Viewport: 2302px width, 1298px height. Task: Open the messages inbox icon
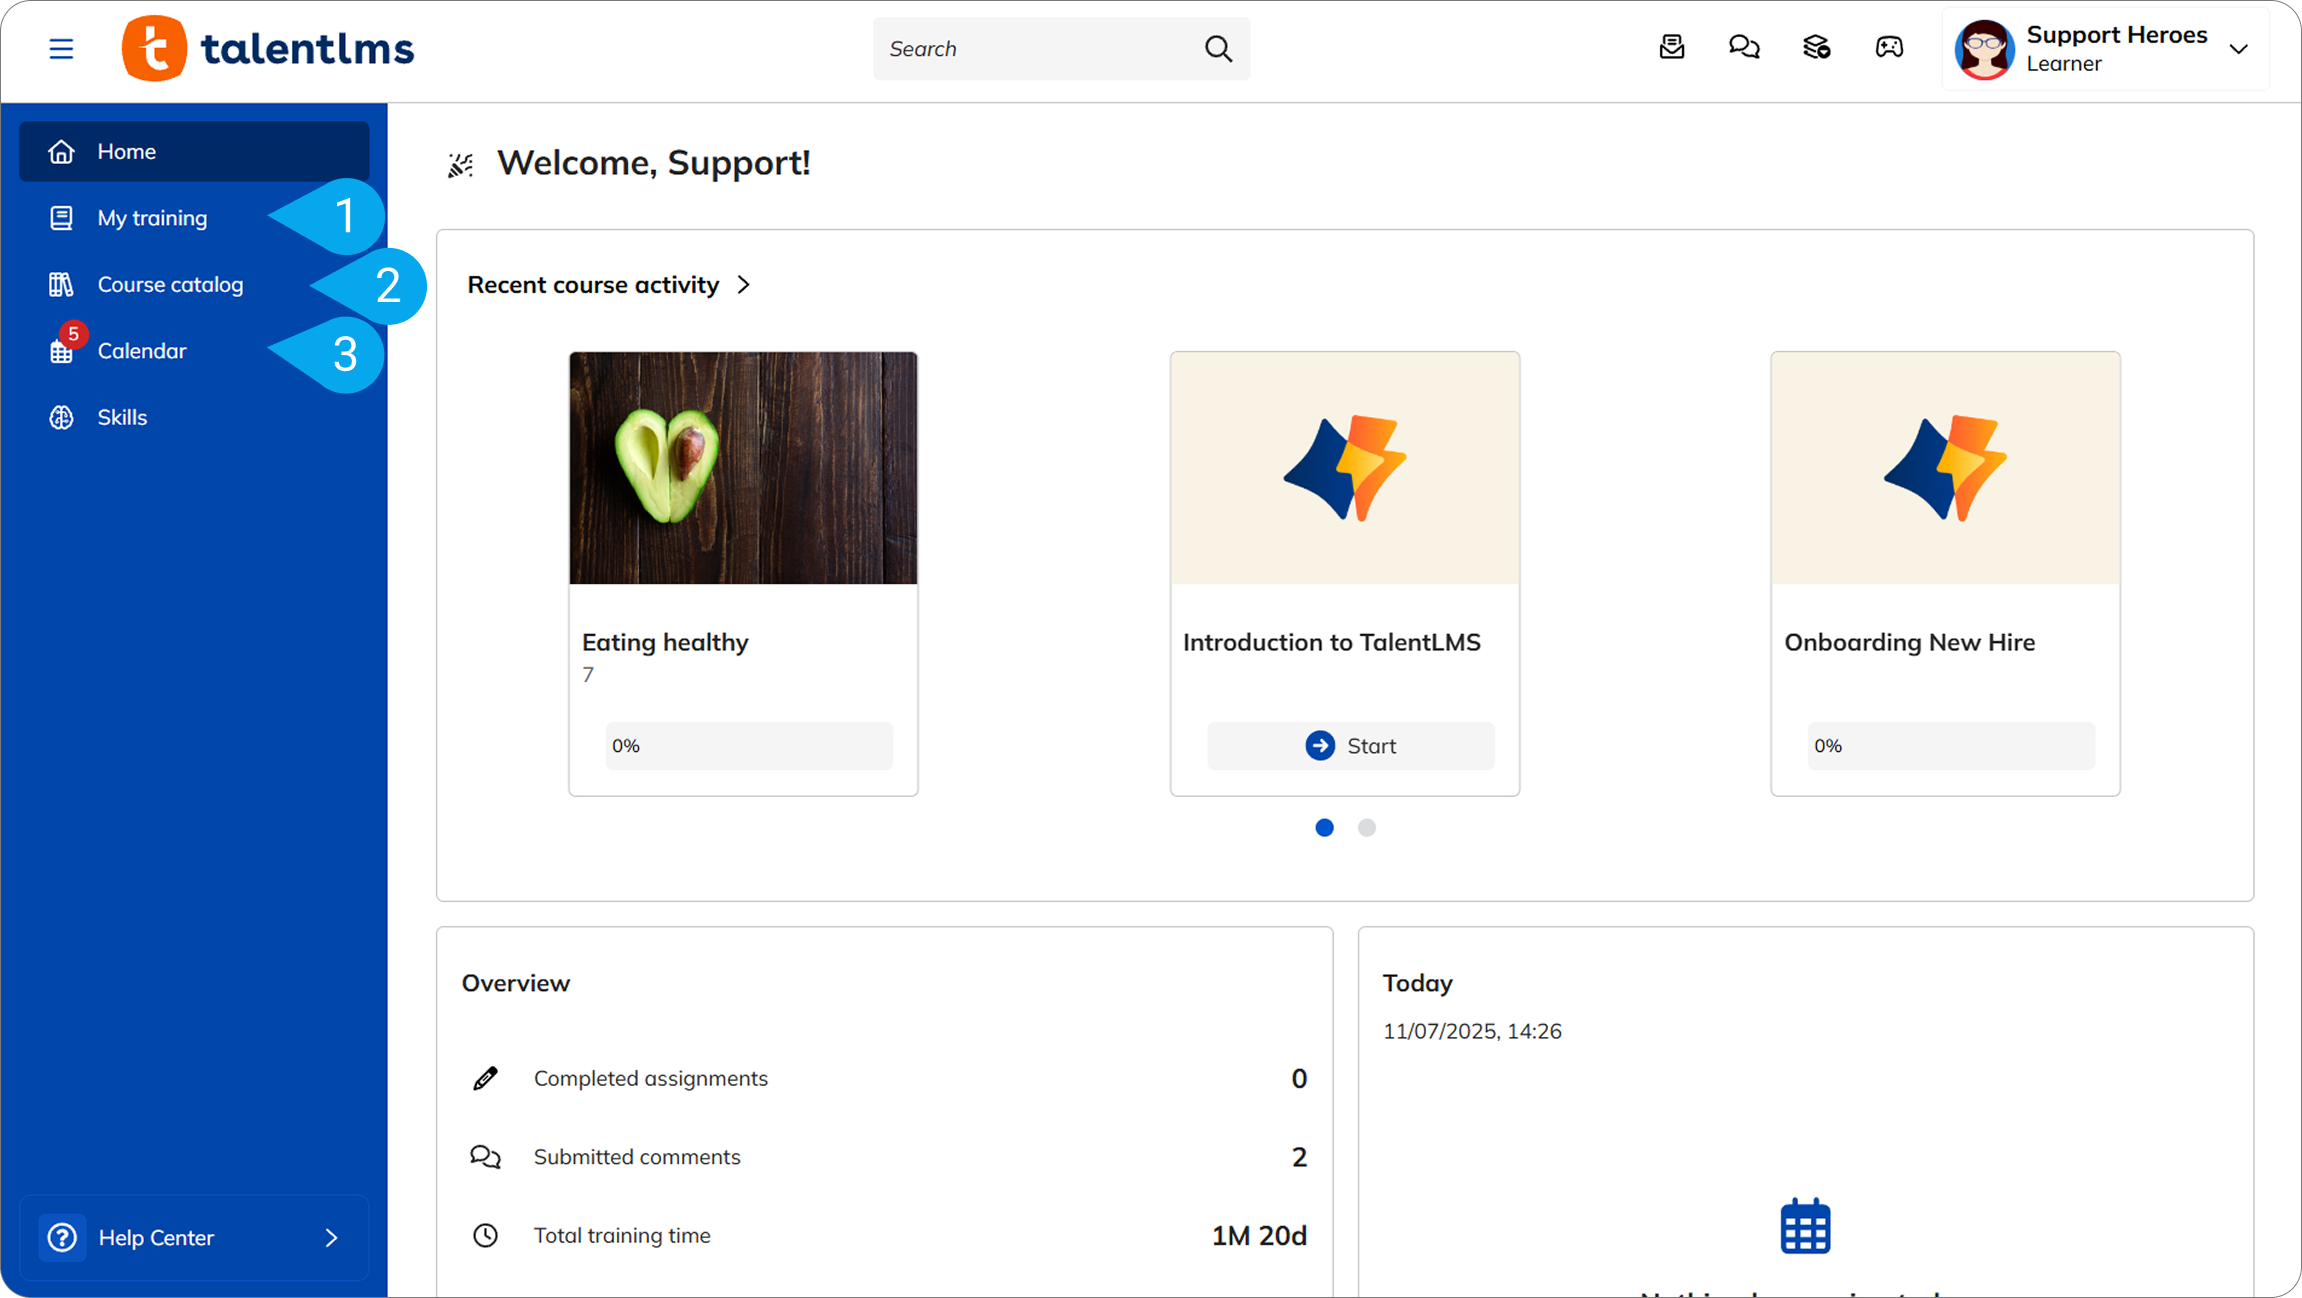[1671, 47]
